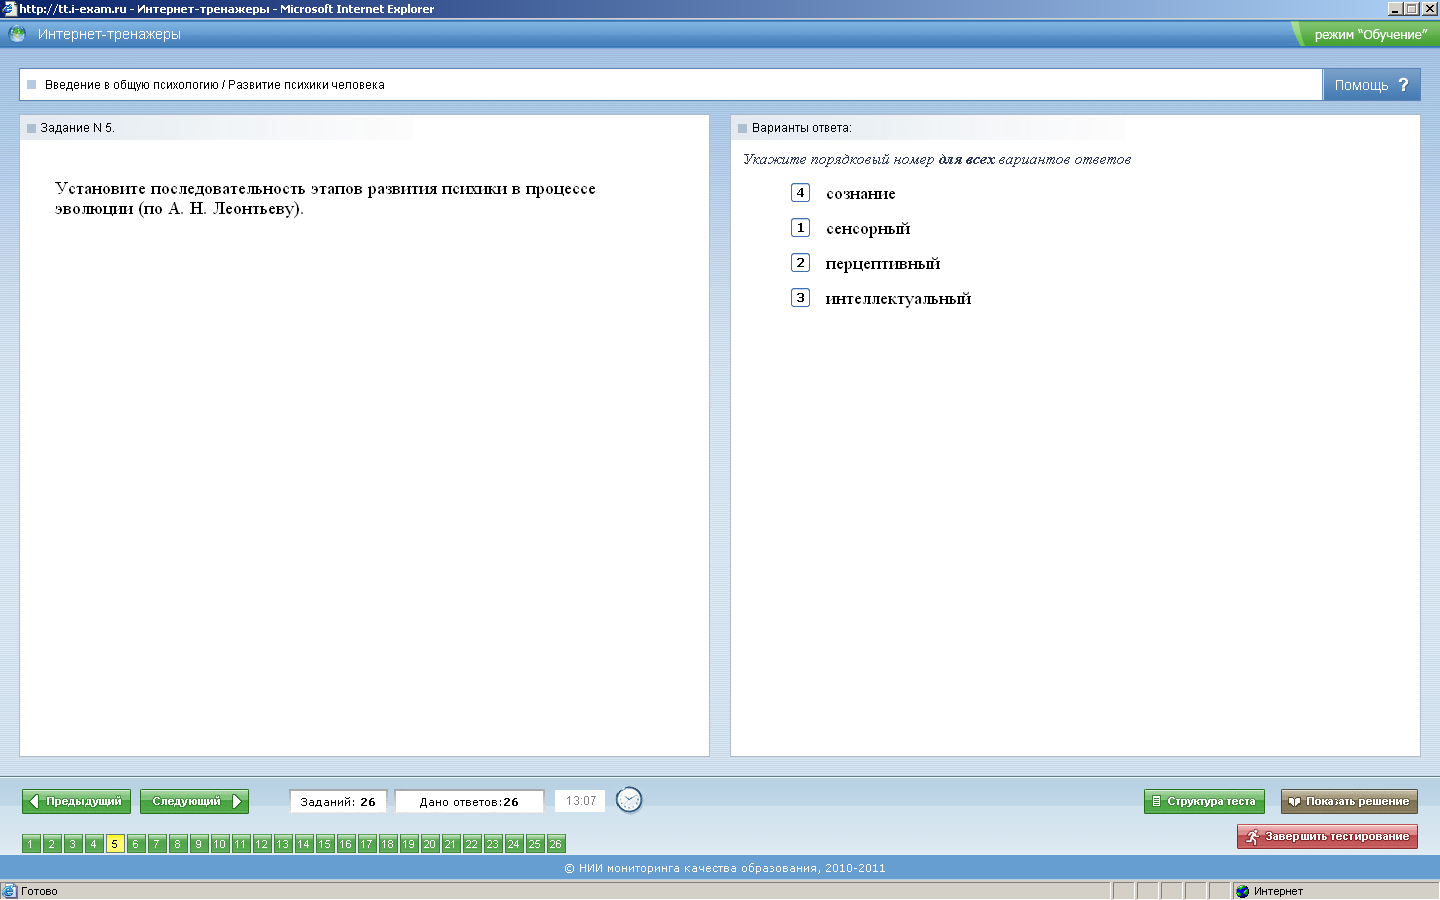Viewport: 1440px width, 900px height.
Task: Go to the next question with Следующий
Action: [x=194, y=801]
